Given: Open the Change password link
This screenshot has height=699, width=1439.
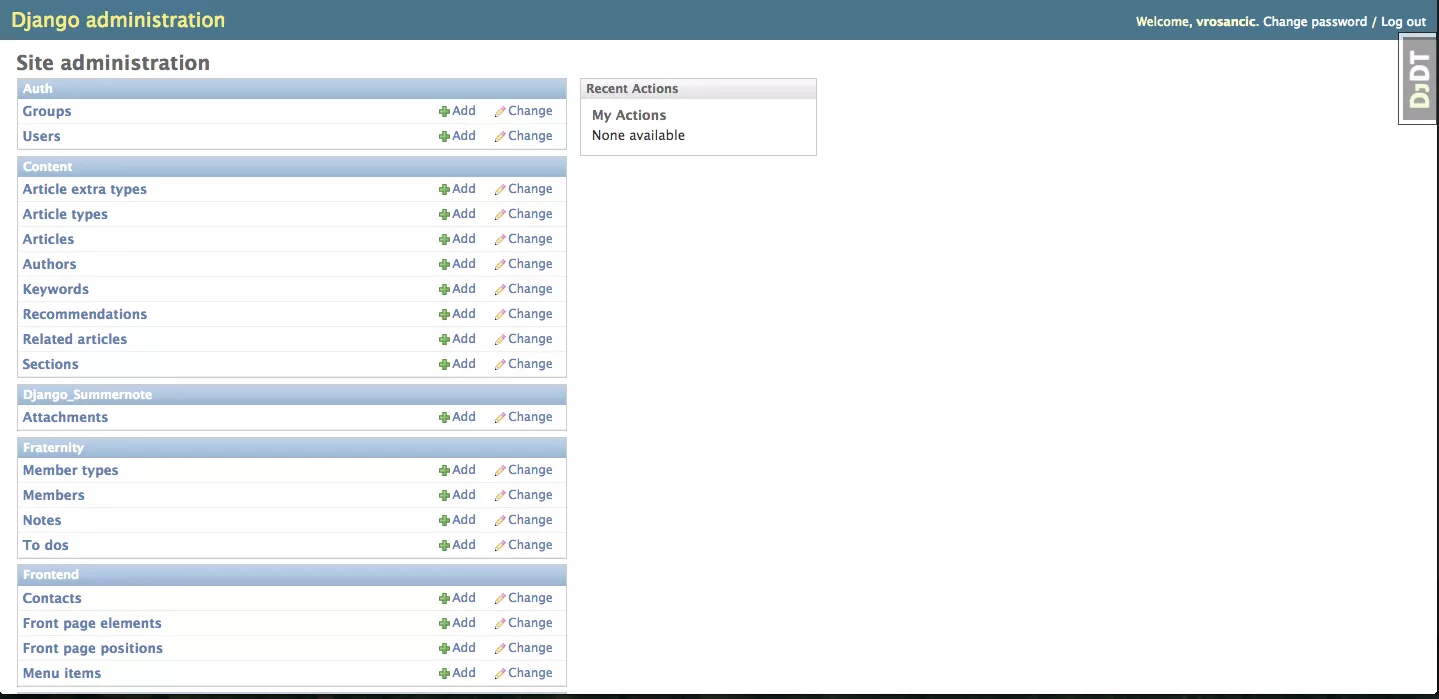Looking at the screenshot, I should pyautogui.click(x=1314, y=22).
